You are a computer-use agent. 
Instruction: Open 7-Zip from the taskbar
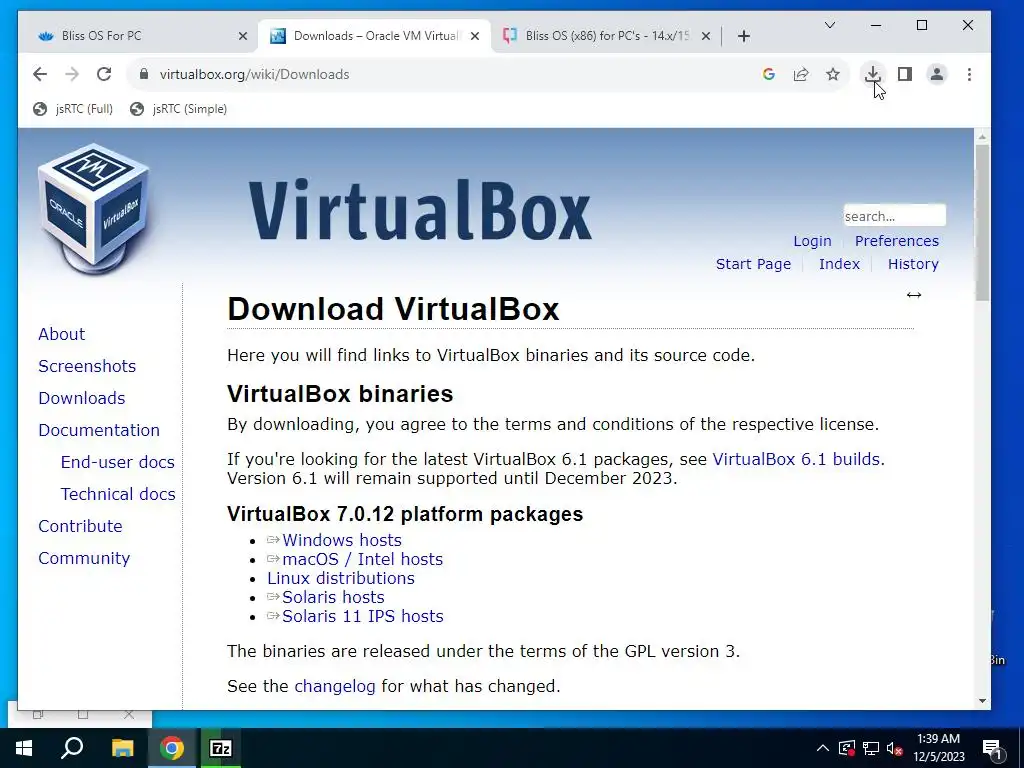pyautogui.click(x=221, y=748)
